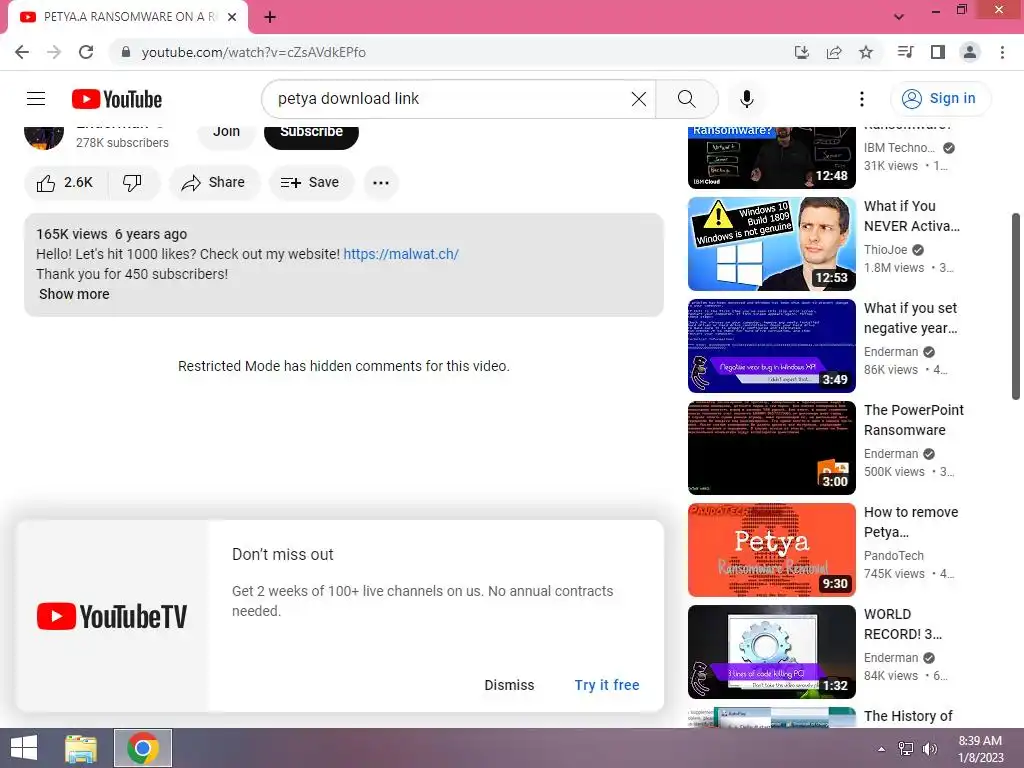Close the PETYA.A RANSOMWARE tab
This screenshot has width=1024, height=768.
[x=232, y=17]
